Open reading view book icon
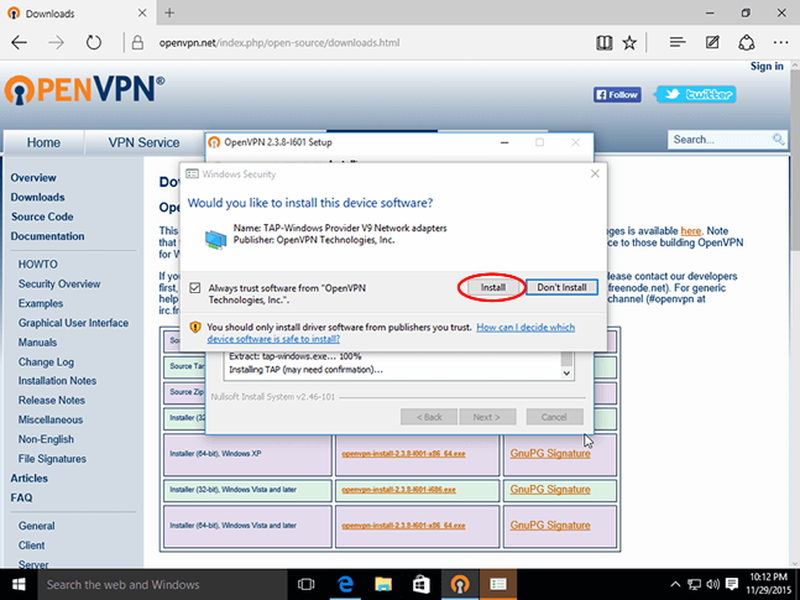800x600 pixels. coord(603,43)
